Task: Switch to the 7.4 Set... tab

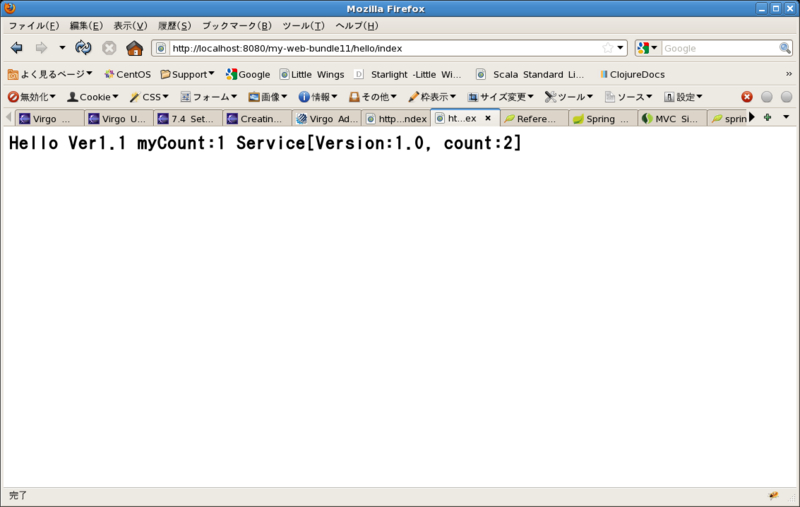Action: pyautogui.click(x=188, y=119)
